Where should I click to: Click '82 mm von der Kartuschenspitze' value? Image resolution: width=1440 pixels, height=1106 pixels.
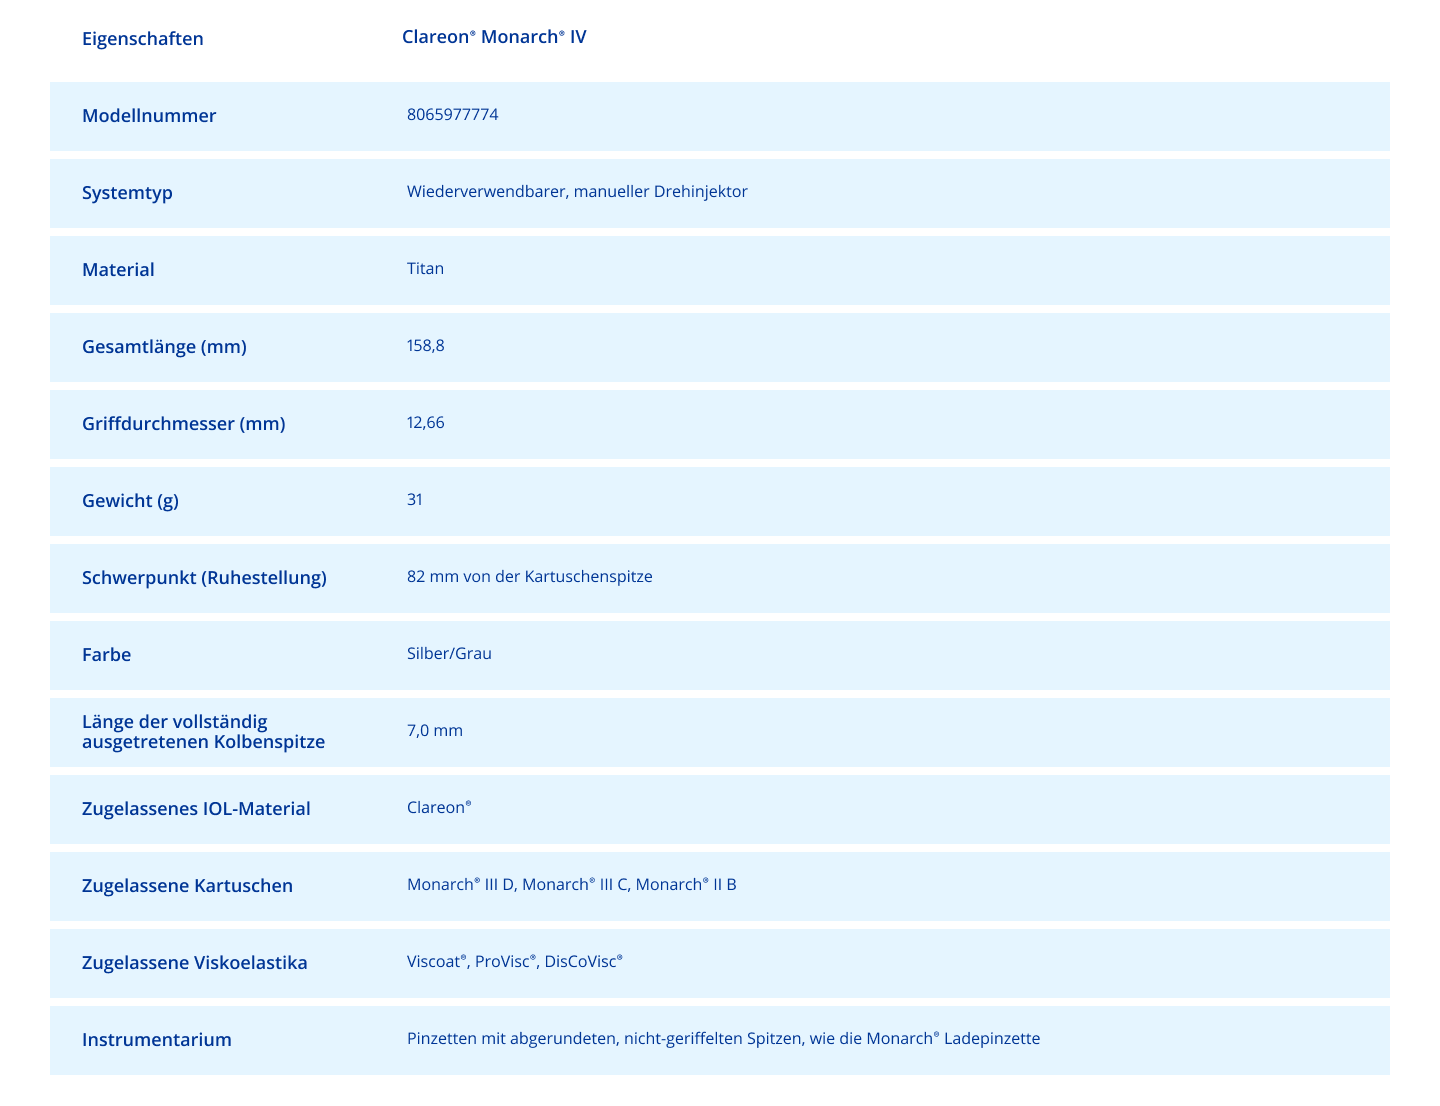[x=530, y=577]
